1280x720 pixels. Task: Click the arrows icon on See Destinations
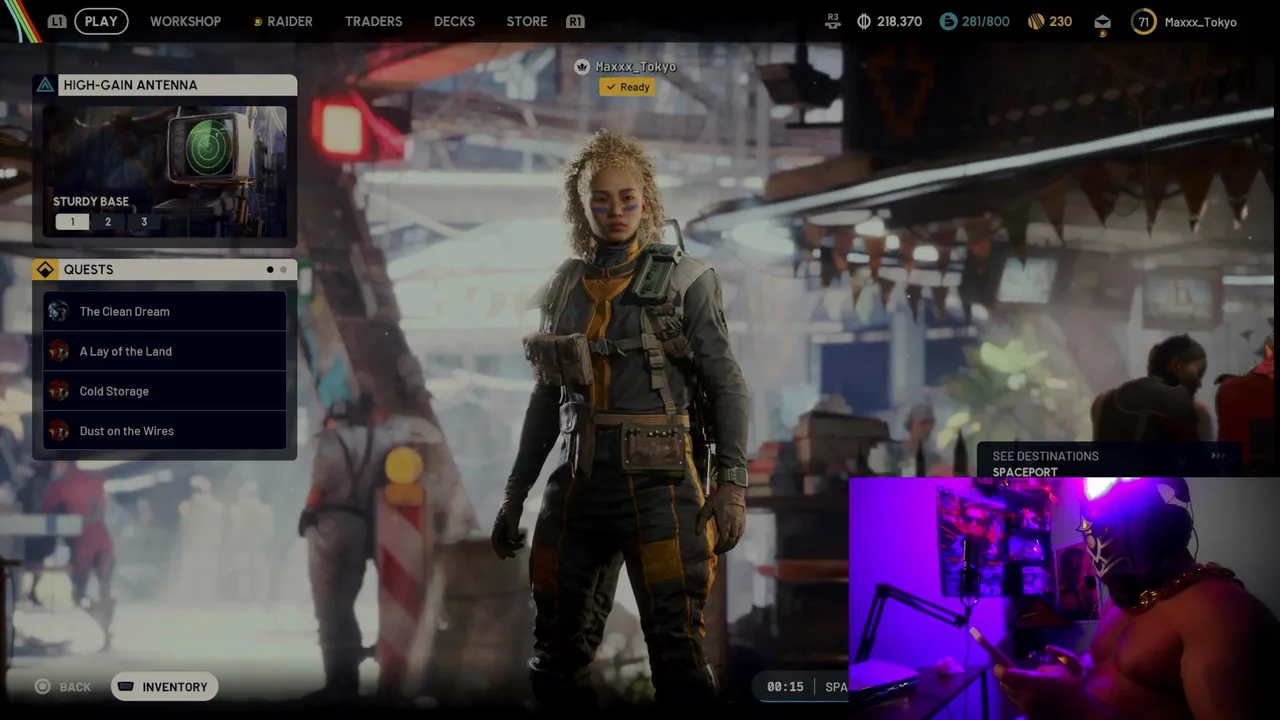click(x=1217, y=456)
